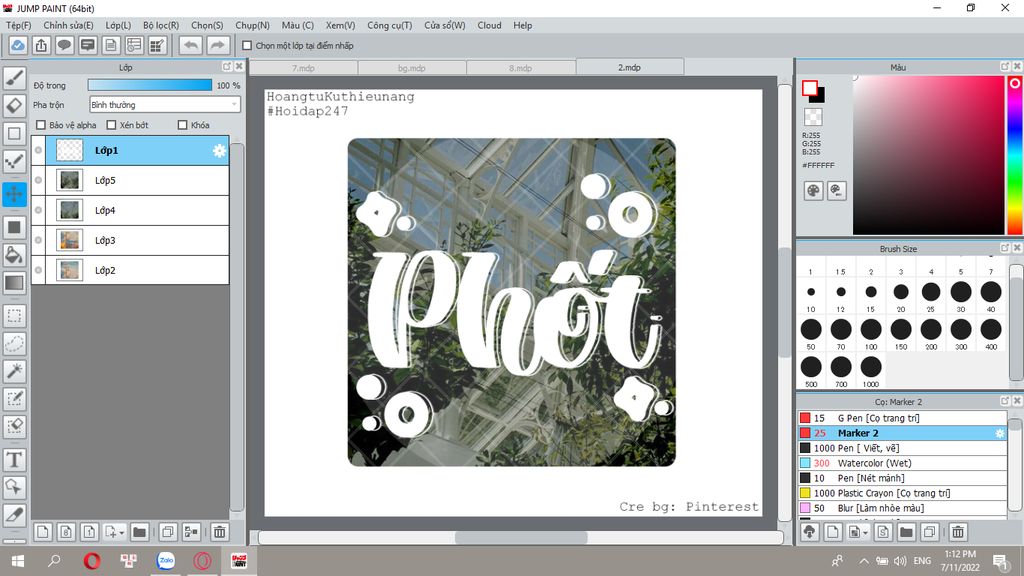Click the hue strip in color panel
This screenshot has height=576, width=1024.
[1015, 155]
